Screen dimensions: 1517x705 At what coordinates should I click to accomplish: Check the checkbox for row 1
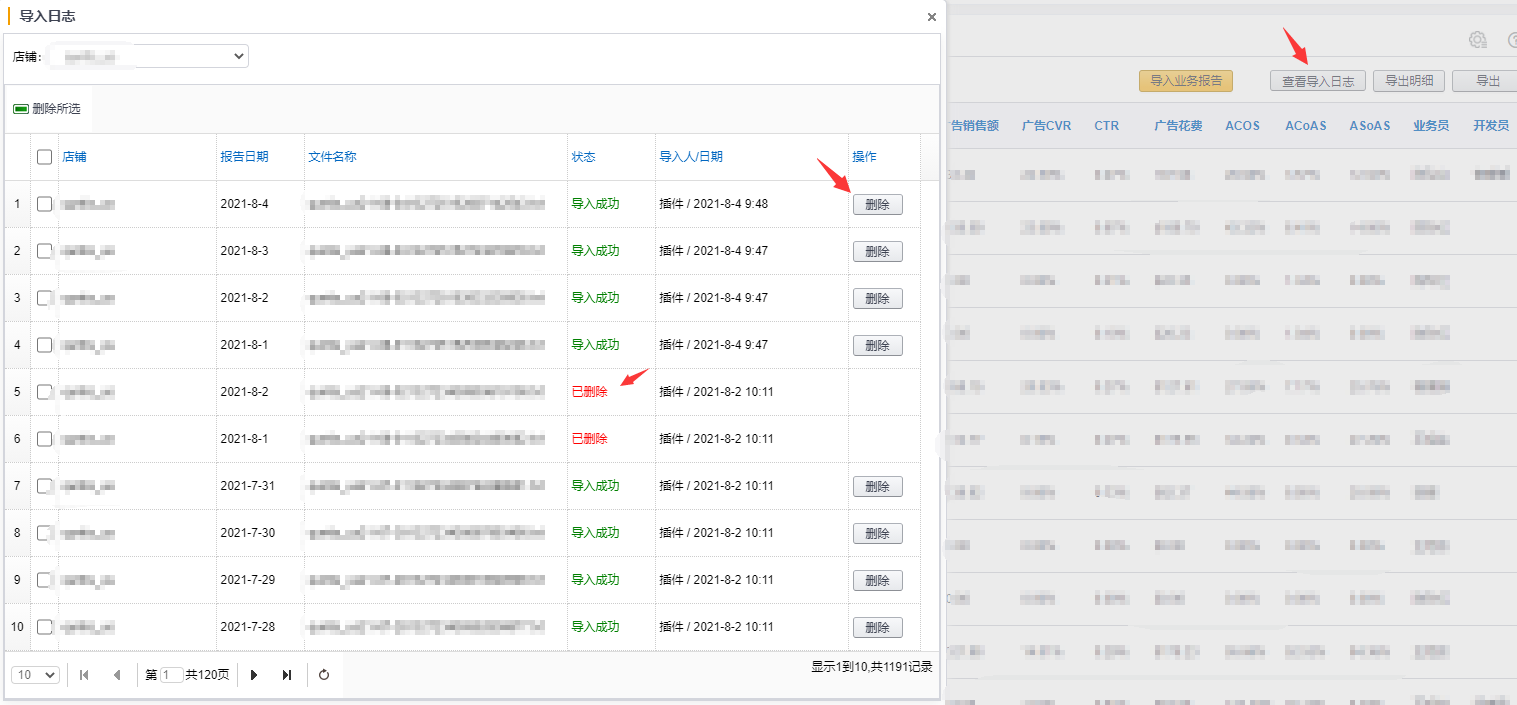point(44,204)
